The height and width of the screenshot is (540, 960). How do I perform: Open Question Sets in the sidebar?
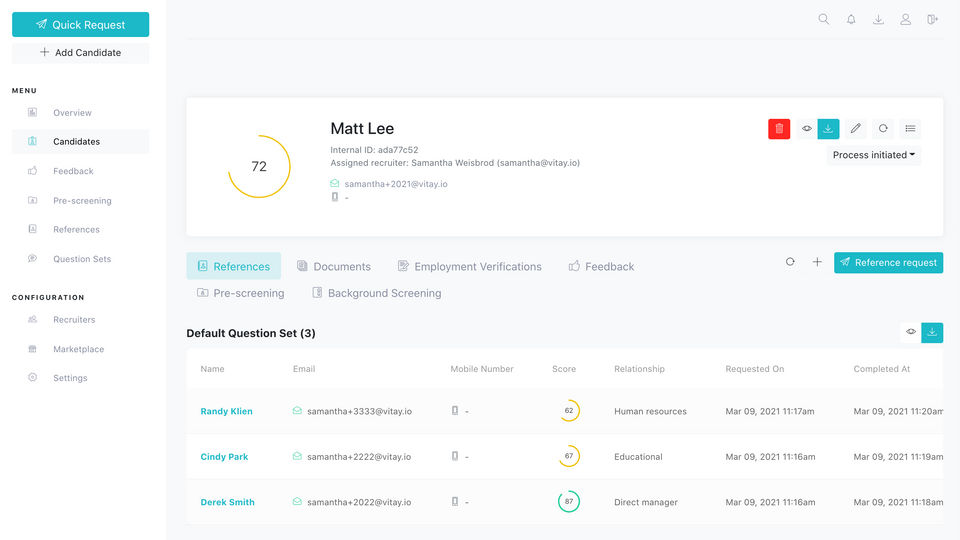[82, 259]
